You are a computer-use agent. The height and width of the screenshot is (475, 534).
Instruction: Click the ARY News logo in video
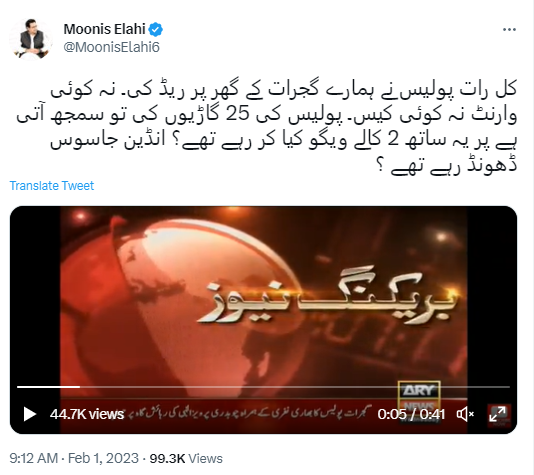click(x=419, y=398)
